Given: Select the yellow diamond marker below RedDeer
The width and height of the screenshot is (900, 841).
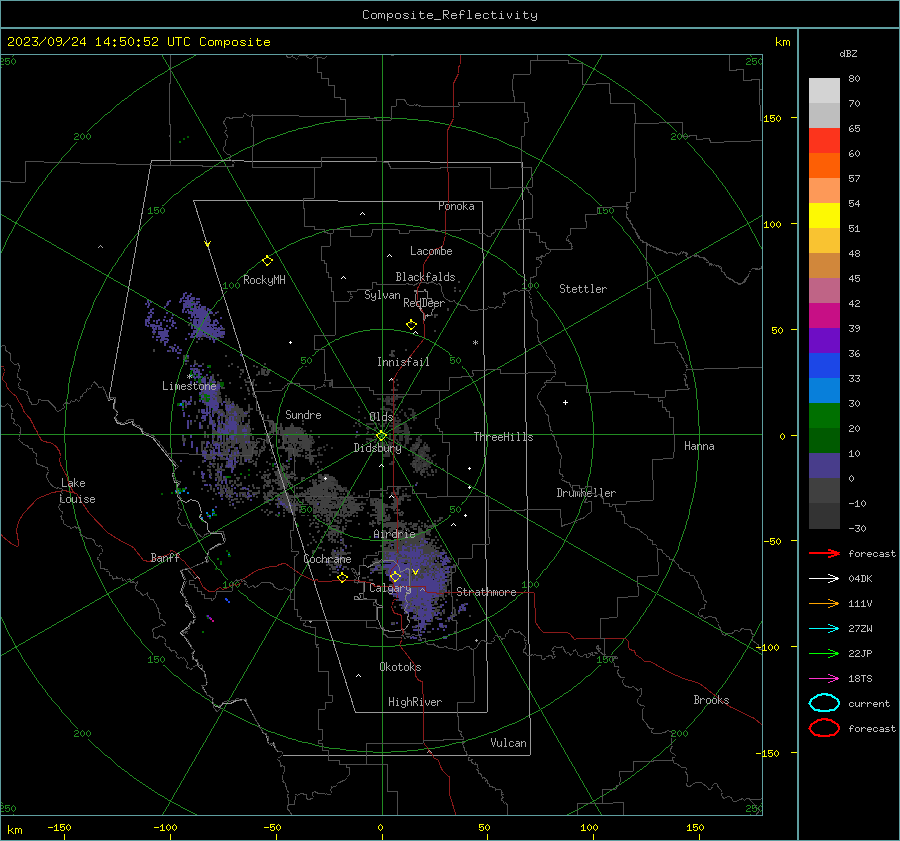Looking at the screenshot, I should coord(412,325).
